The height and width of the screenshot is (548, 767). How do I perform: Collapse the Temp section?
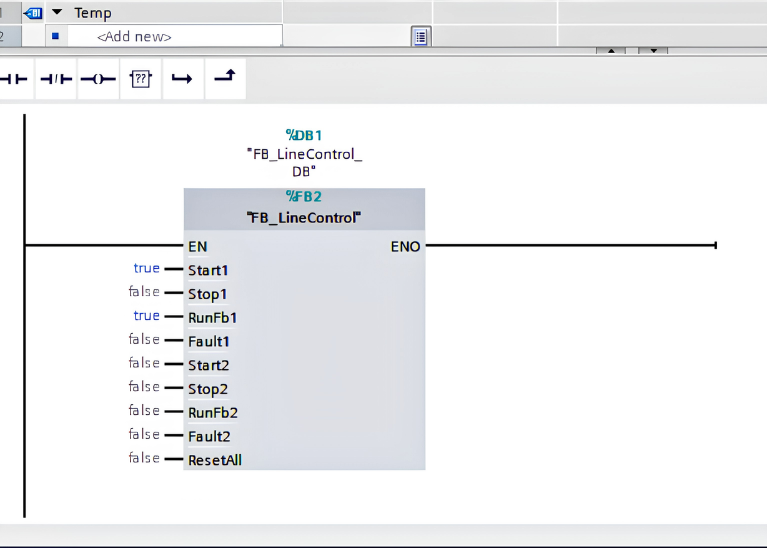(57, 12)
